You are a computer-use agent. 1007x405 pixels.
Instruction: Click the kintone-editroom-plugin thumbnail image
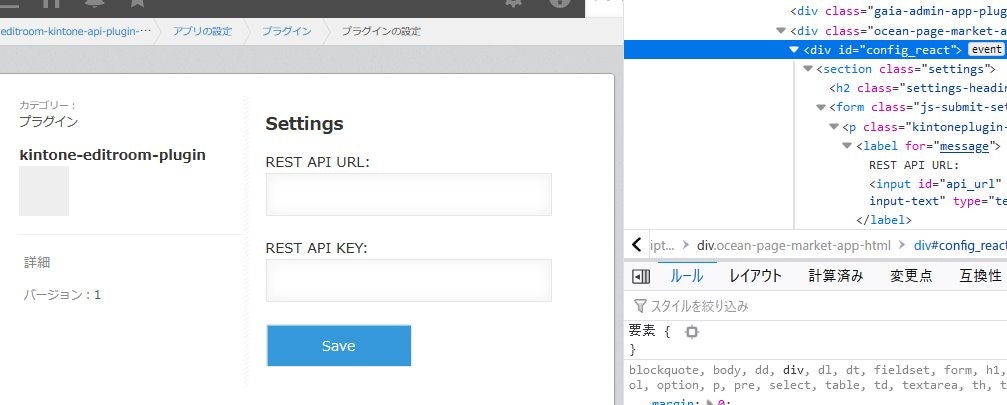44,191
